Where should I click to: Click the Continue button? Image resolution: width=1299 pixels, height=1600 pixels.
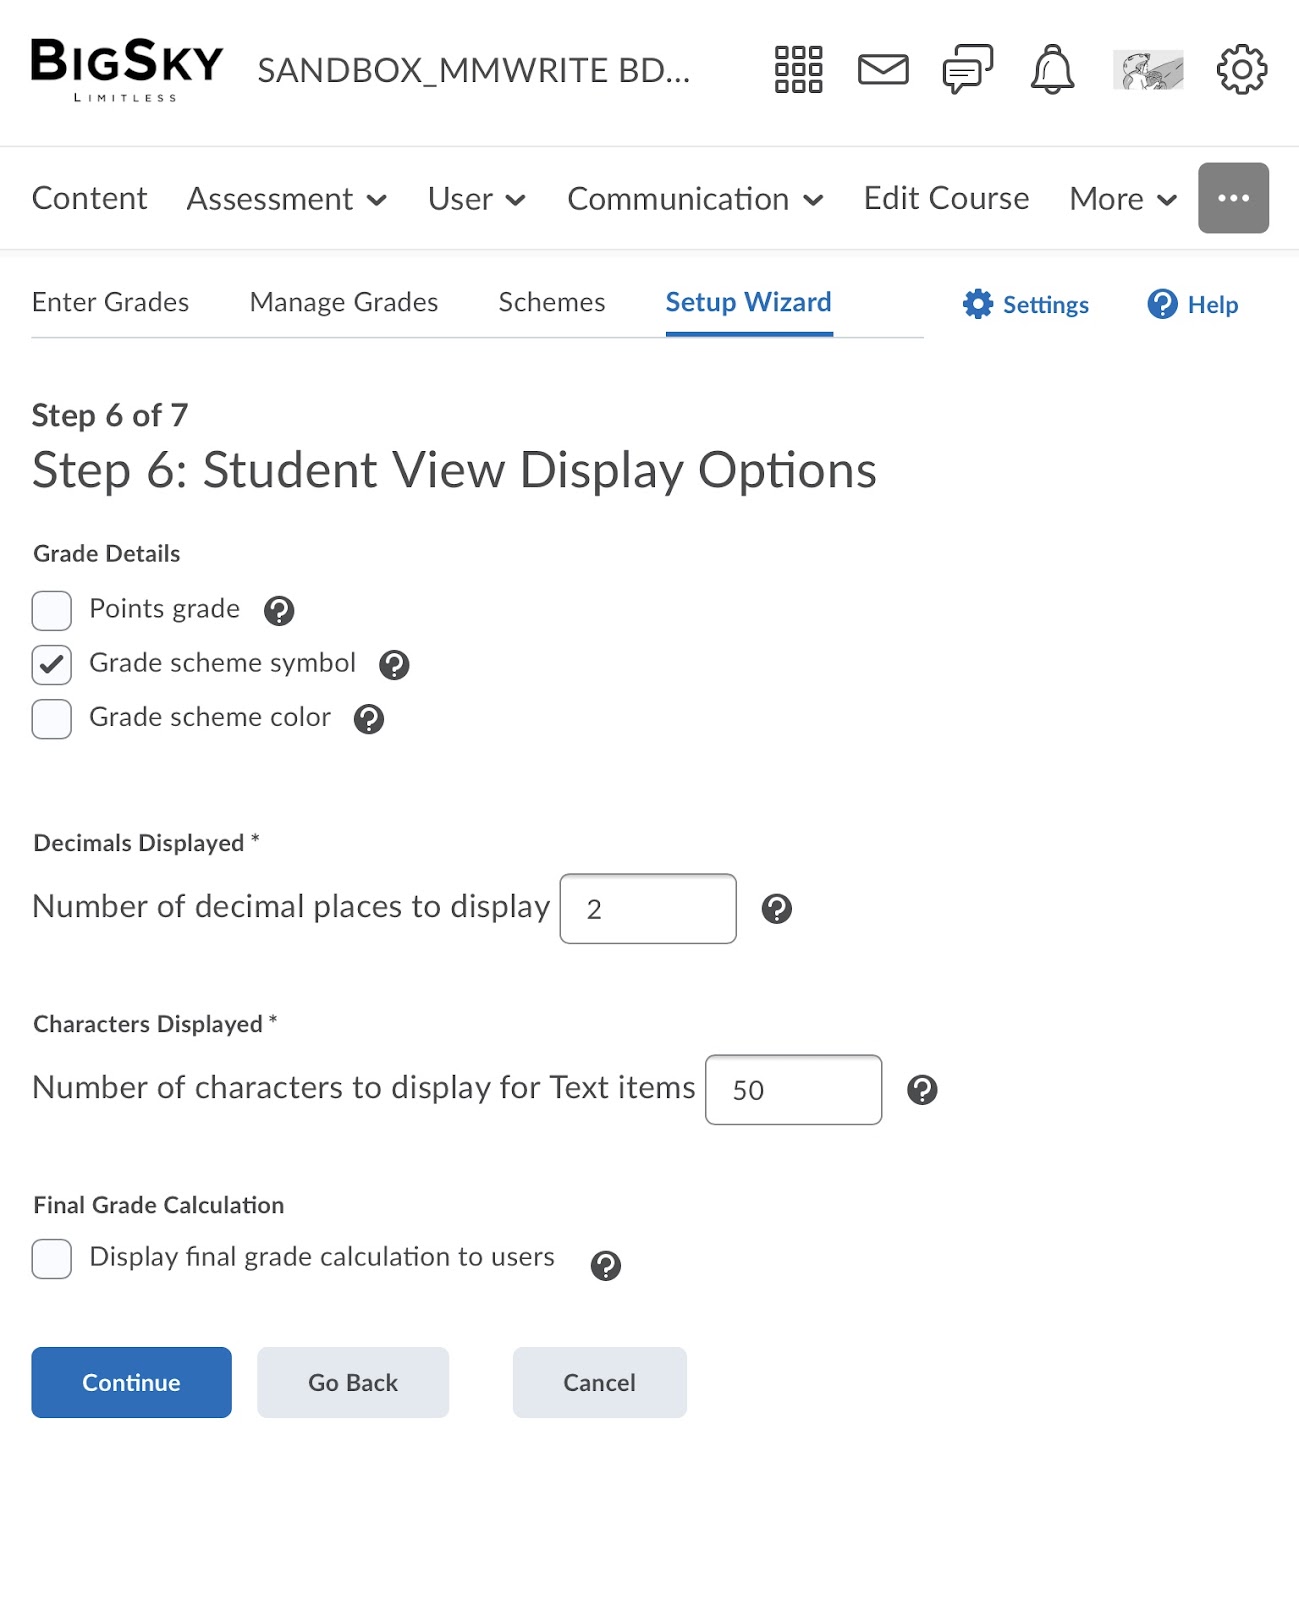[x=131, y=1382]
